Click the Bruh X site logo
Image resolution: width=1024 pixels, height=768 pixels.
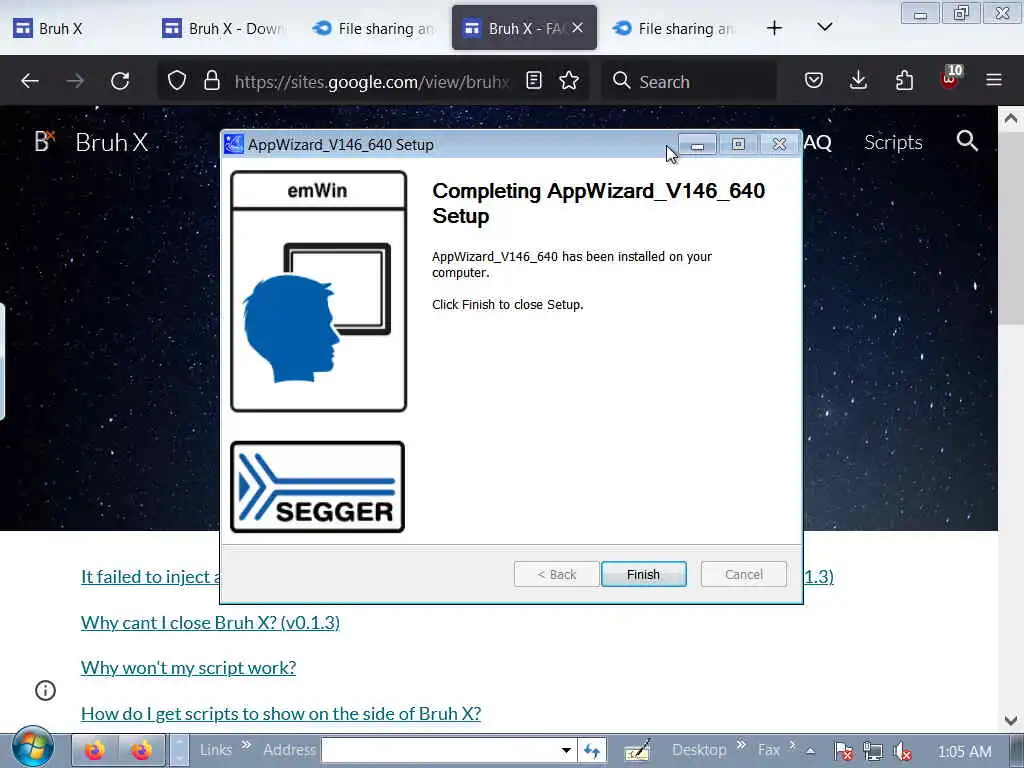(x=44, y=142)
